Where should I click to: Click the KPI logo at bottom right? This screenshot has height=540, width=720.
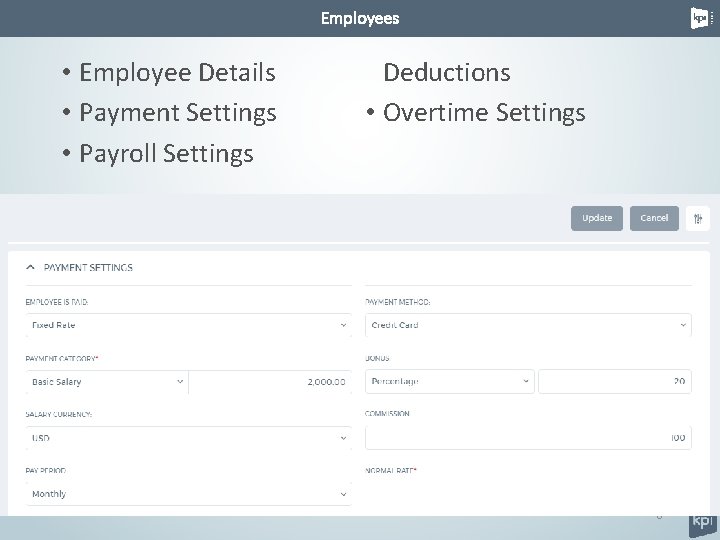pyautogui.click(x=703, y=526)
